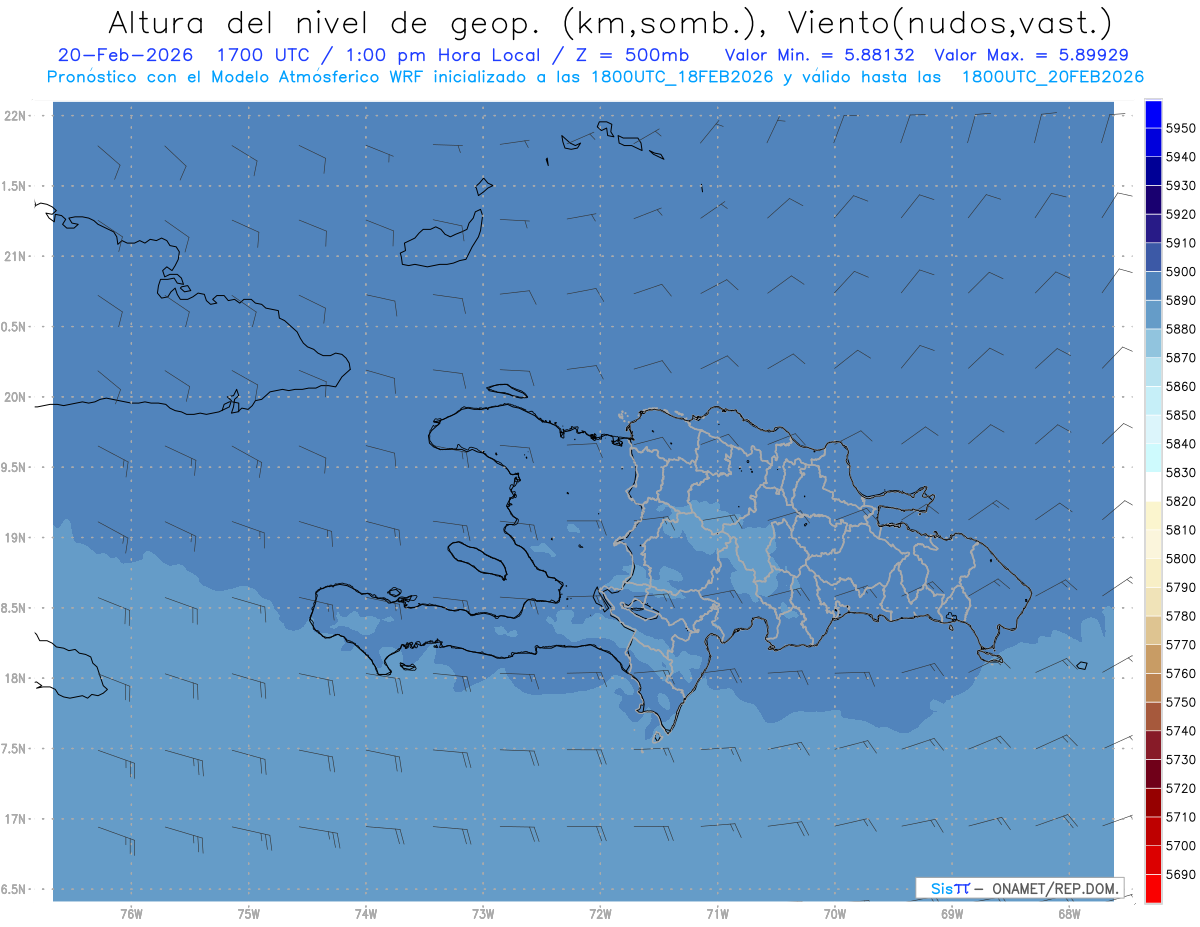The image size is (1200, 927).
Task: Click the legend swatch between 5900 and 5890
Action: [1152, 286]
